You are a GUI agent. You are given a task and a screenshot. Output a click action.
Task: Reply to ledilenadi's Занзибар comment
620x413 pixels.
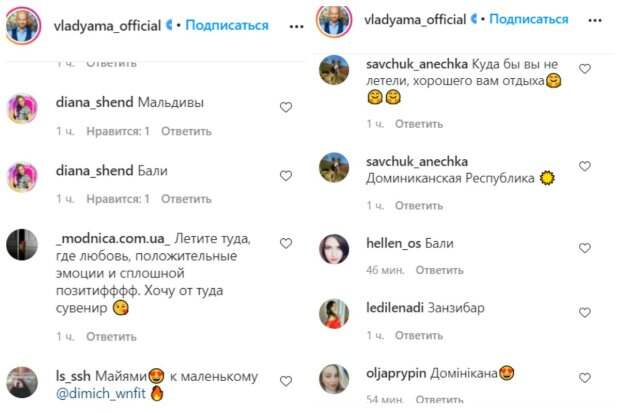coord(419,335)
